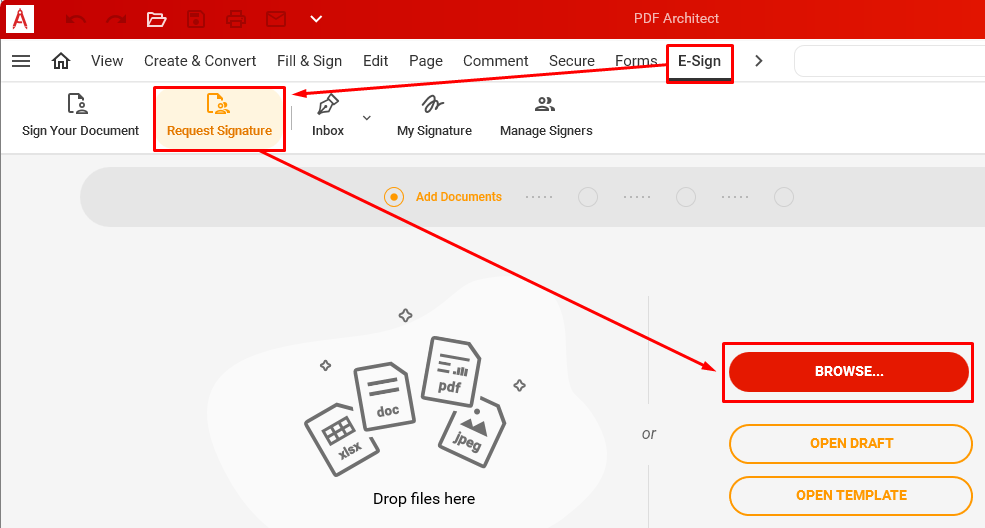Click Sign Your Document tool

point(80,117)
